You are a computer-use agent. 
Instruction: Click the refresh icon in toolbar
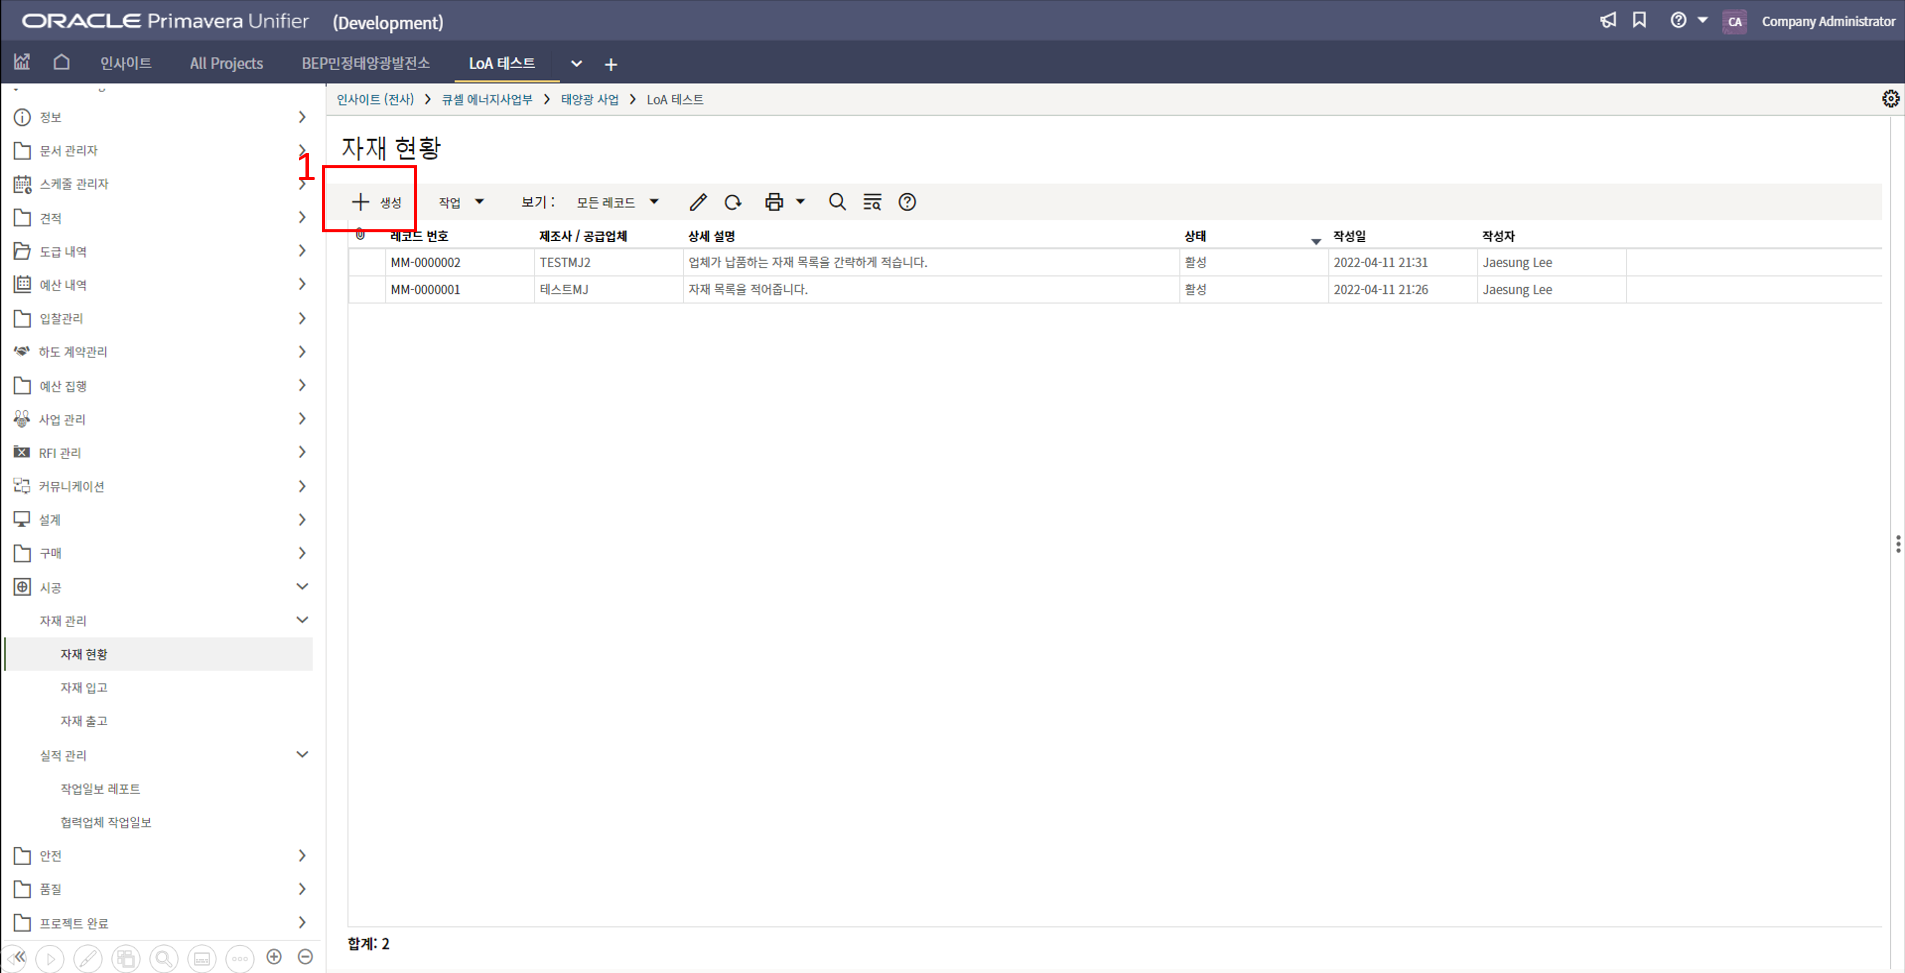[733, 202]
